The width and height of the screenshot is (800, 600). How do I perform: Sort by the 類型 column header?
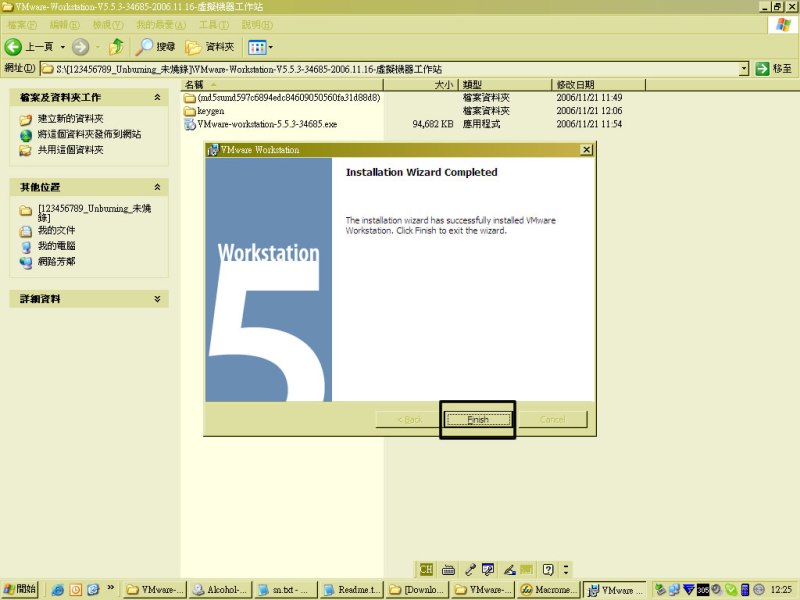[x=505, y=85]
